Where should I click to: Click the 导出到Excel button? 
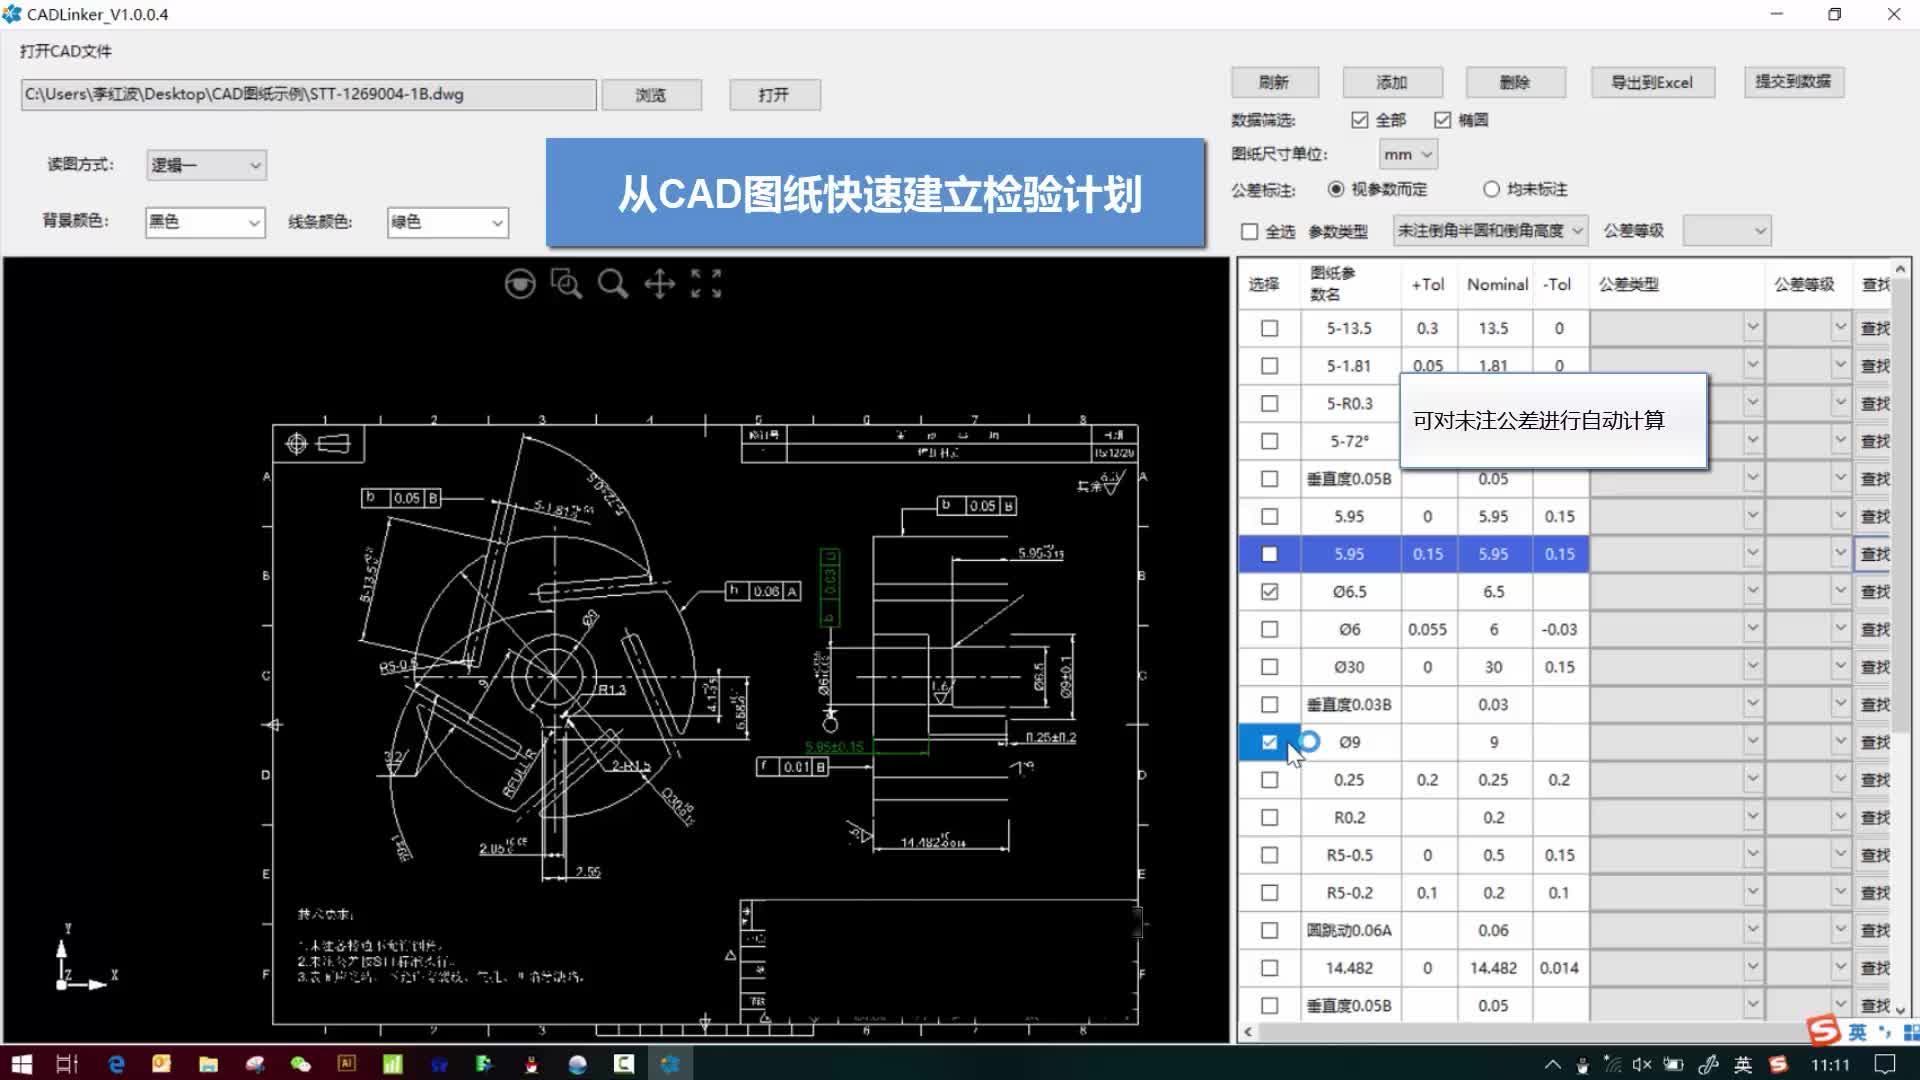pyautogui.click(x=1652, y=82)
